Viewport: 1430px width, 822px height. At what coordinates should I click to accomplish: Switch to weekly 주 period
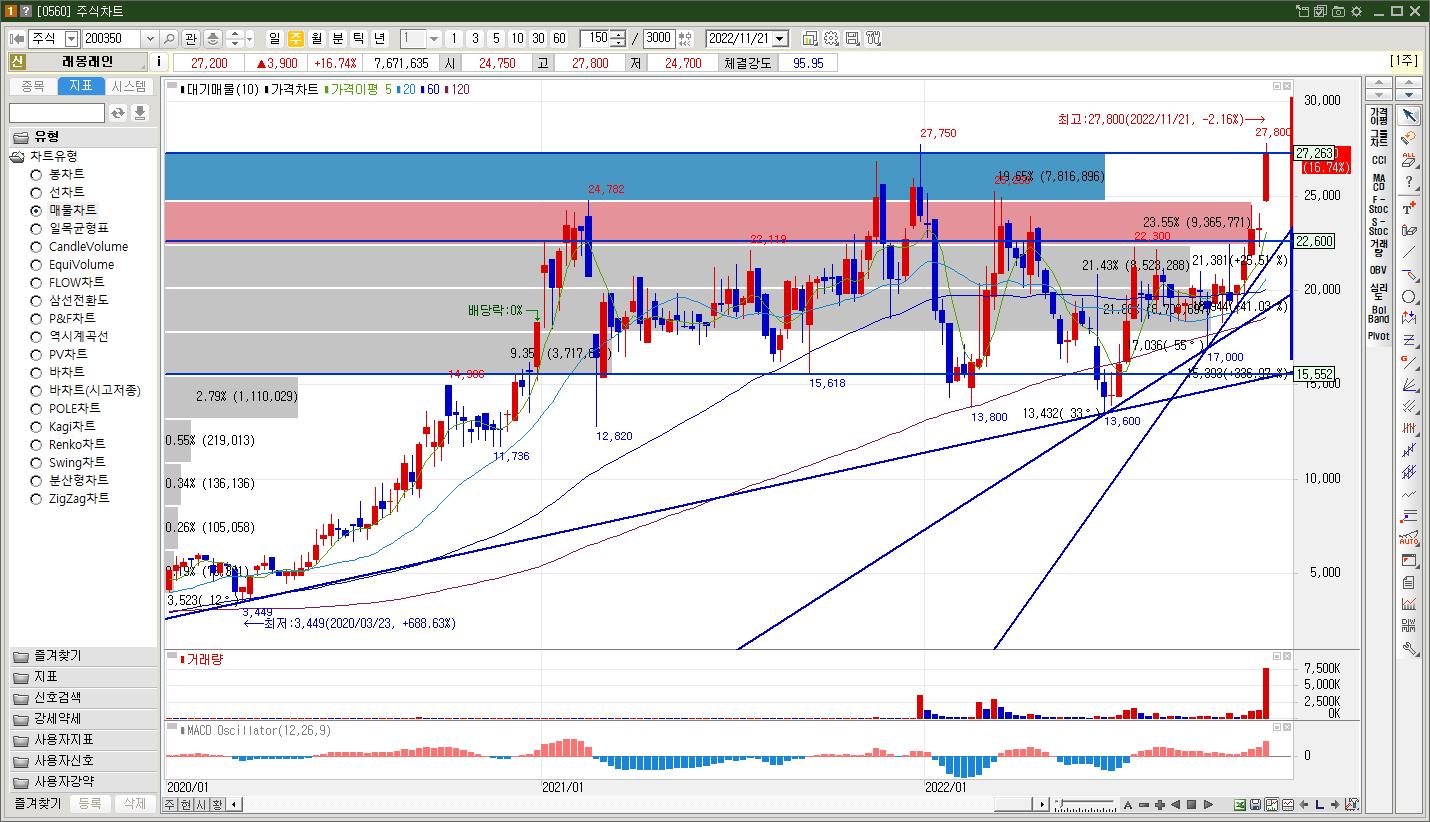[x=296, y=38]
